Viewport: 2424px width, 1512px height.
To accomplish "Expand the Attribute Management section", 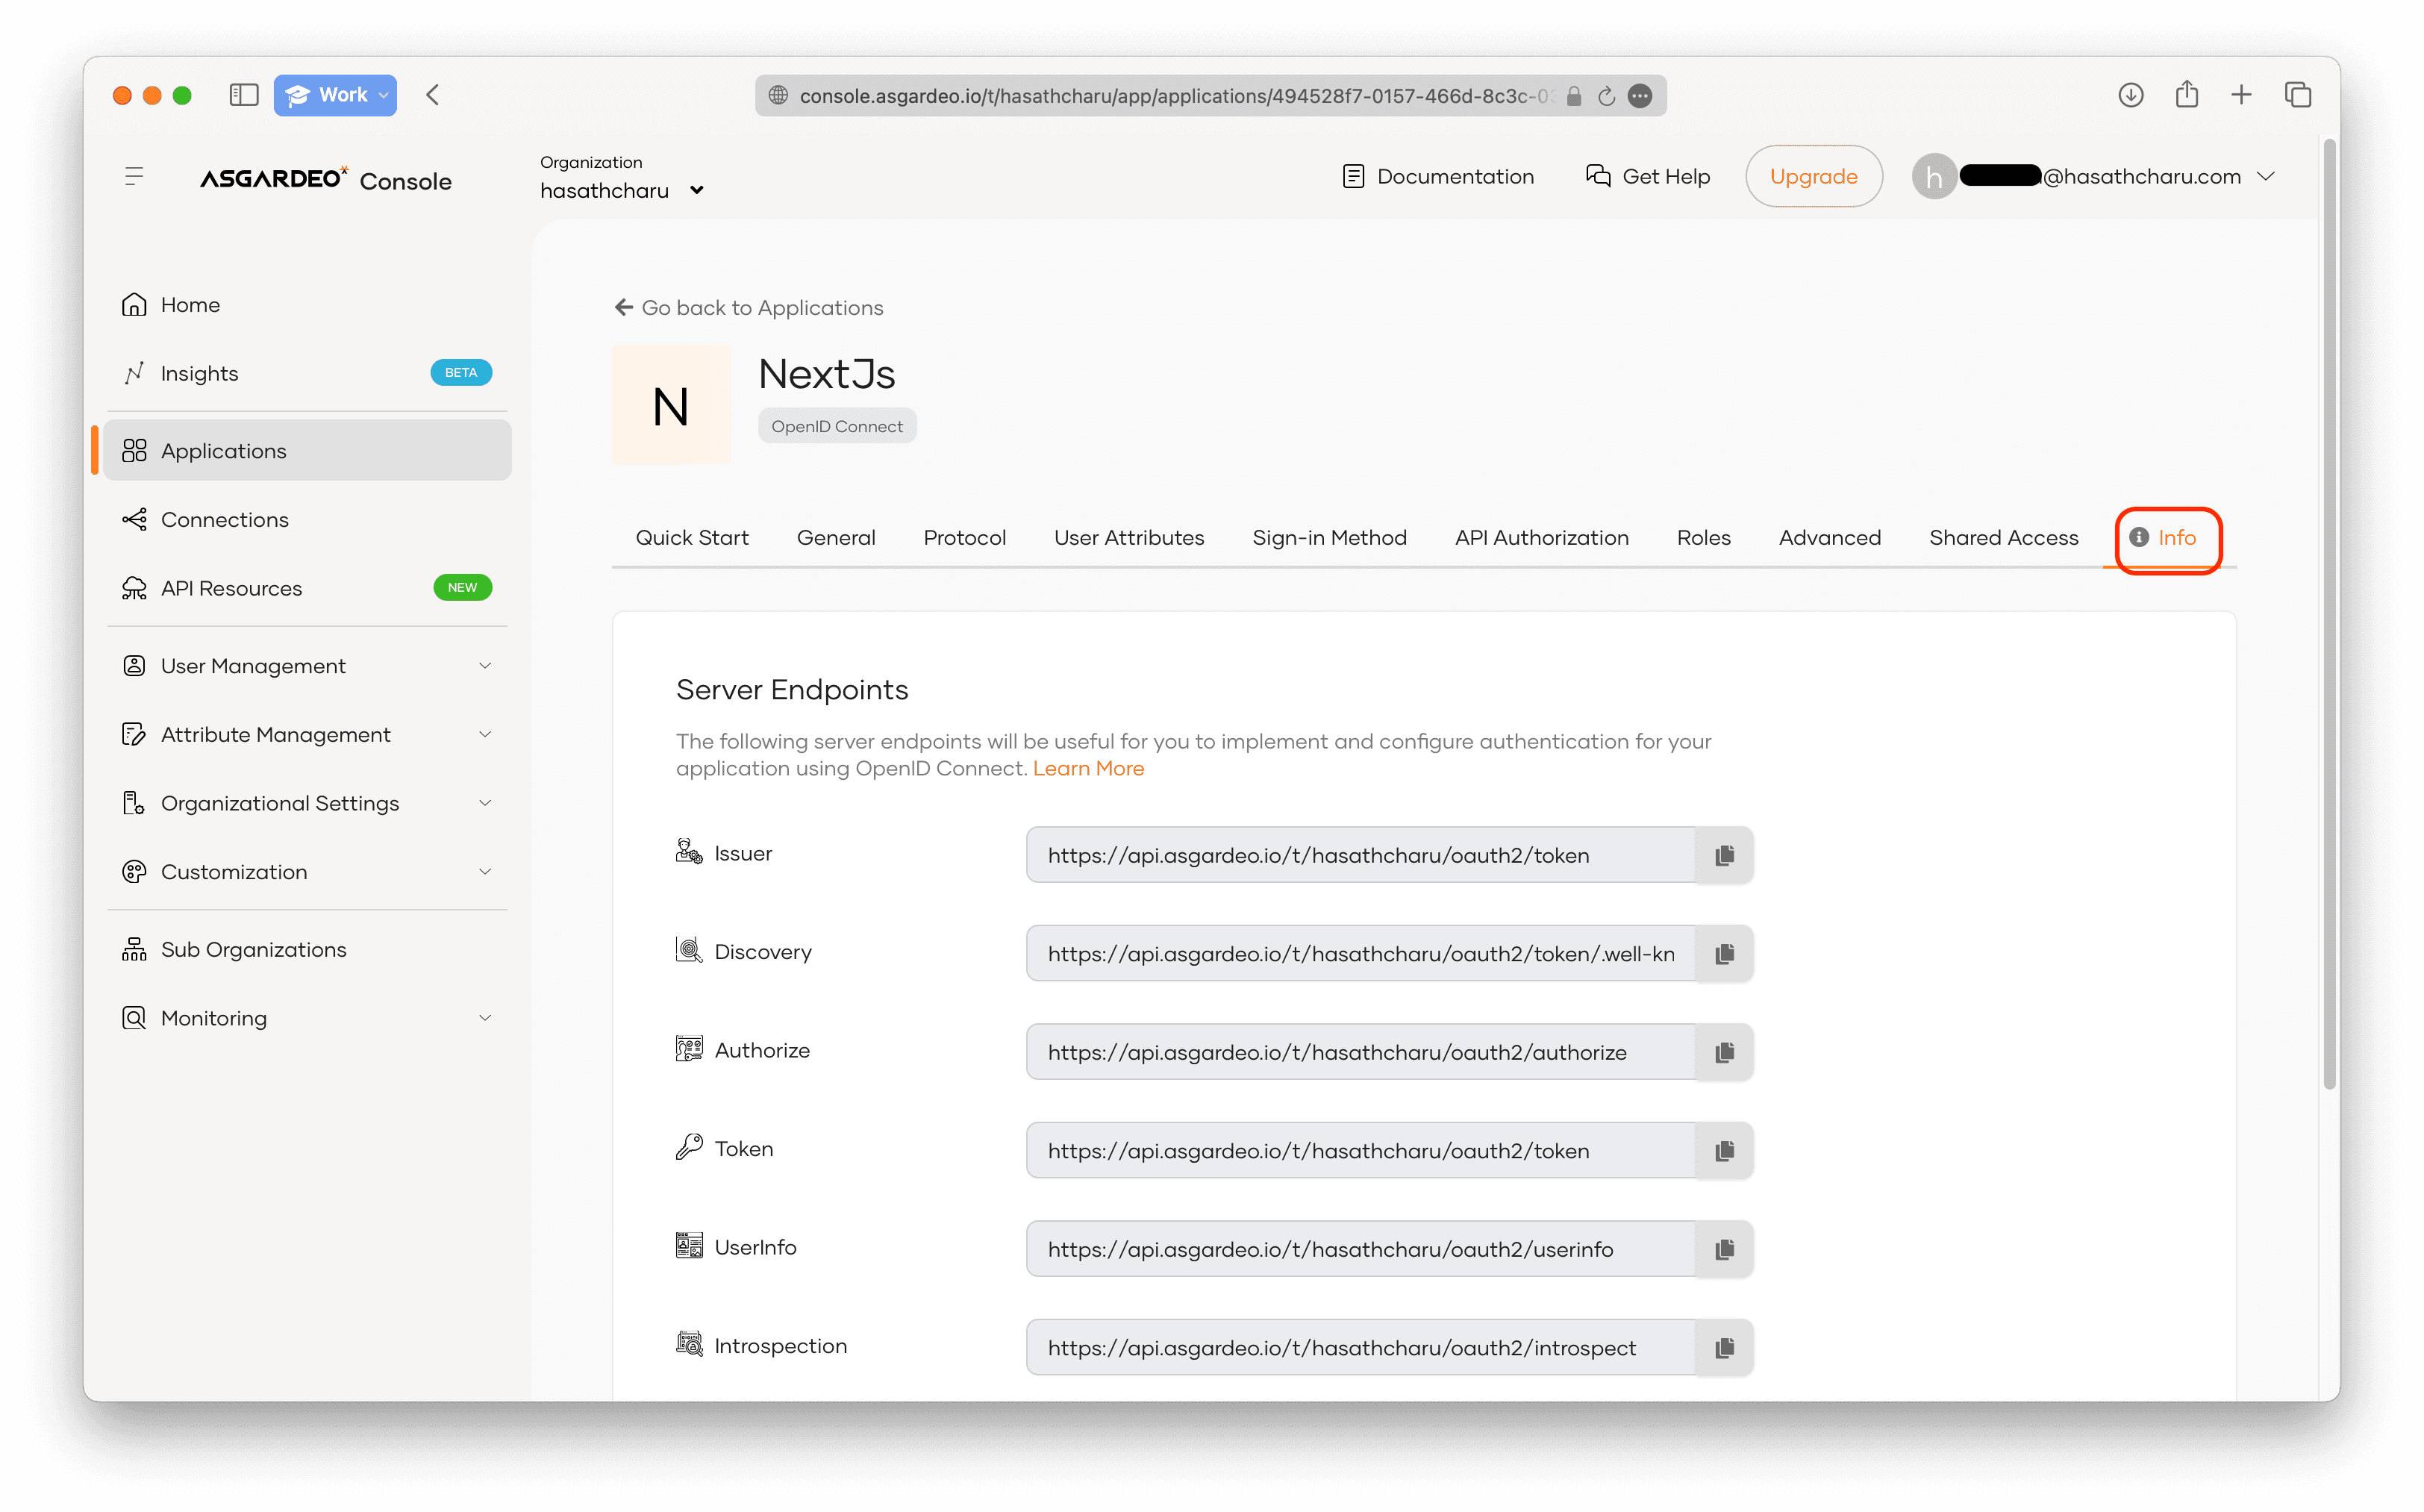I will click(308, 735).
